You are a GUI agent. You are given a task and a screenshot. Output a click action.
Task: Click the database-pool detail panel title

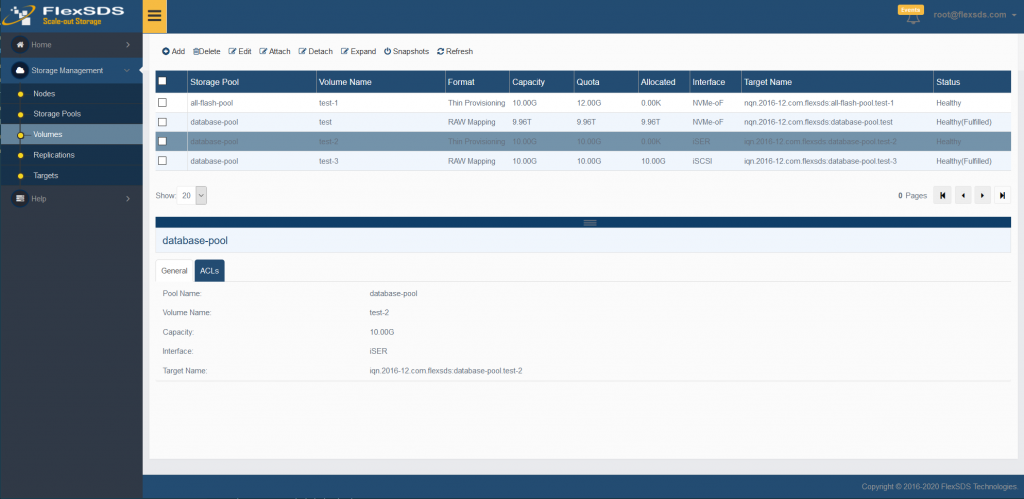tap(195, 240)
